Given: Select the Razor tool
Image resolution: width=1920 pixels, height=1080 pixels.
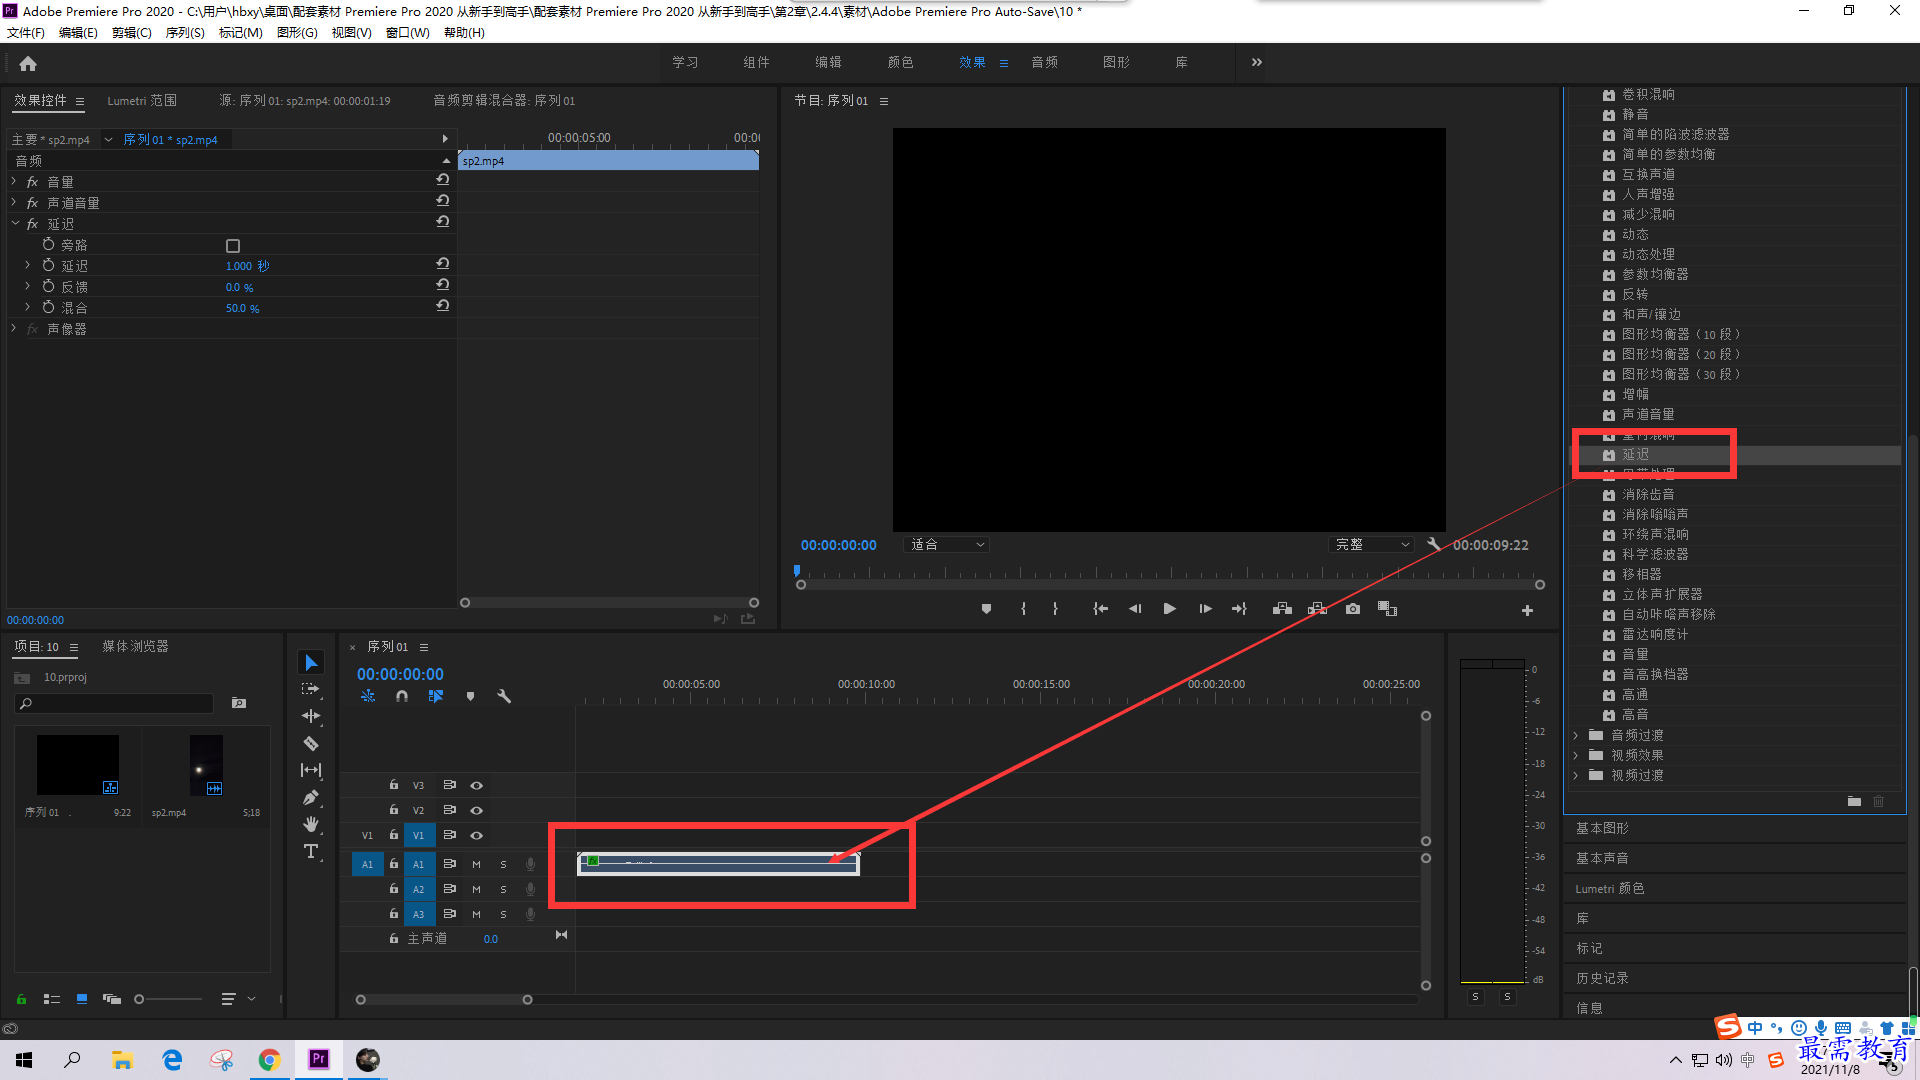Looking at the screenshot, I should coord(311,743).
